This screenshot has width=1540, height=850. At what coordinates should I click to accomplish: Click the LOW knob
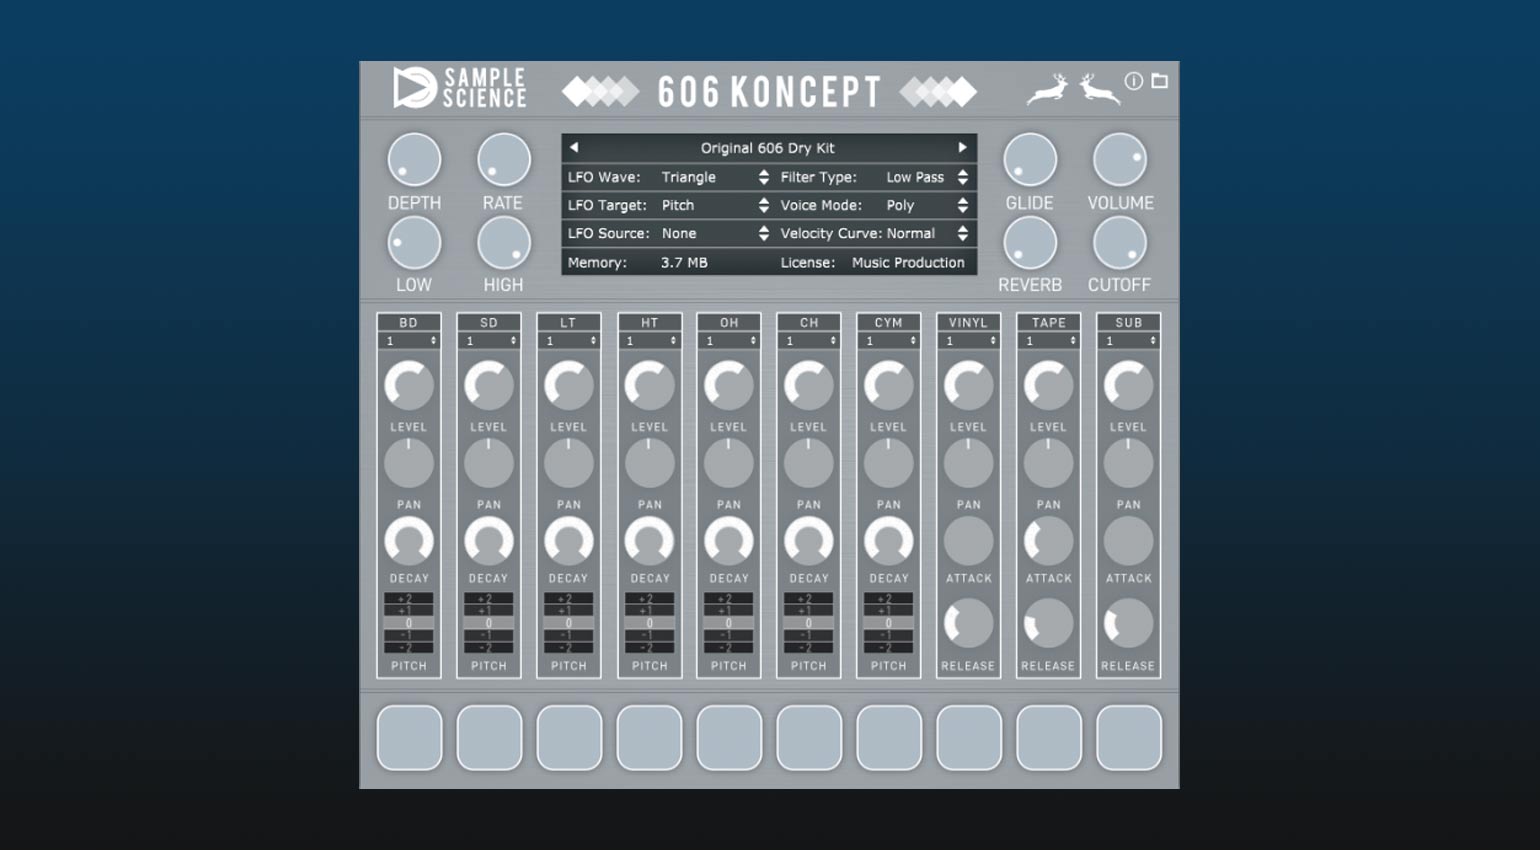coord(414,242)
